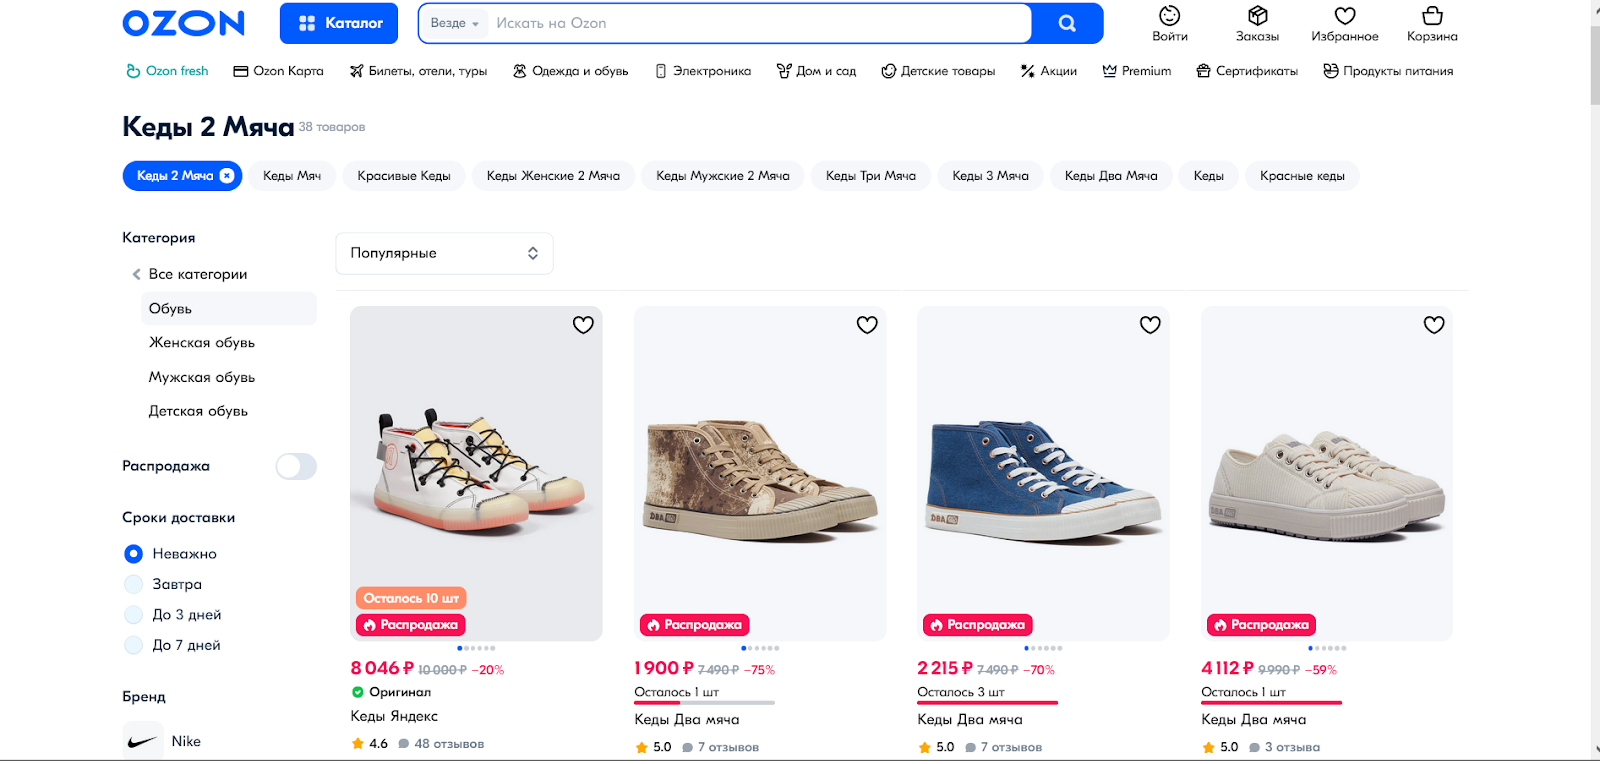Click the Кеды Яндекс product title
This screenshot has width=1600, height=764.
(394, 716)
